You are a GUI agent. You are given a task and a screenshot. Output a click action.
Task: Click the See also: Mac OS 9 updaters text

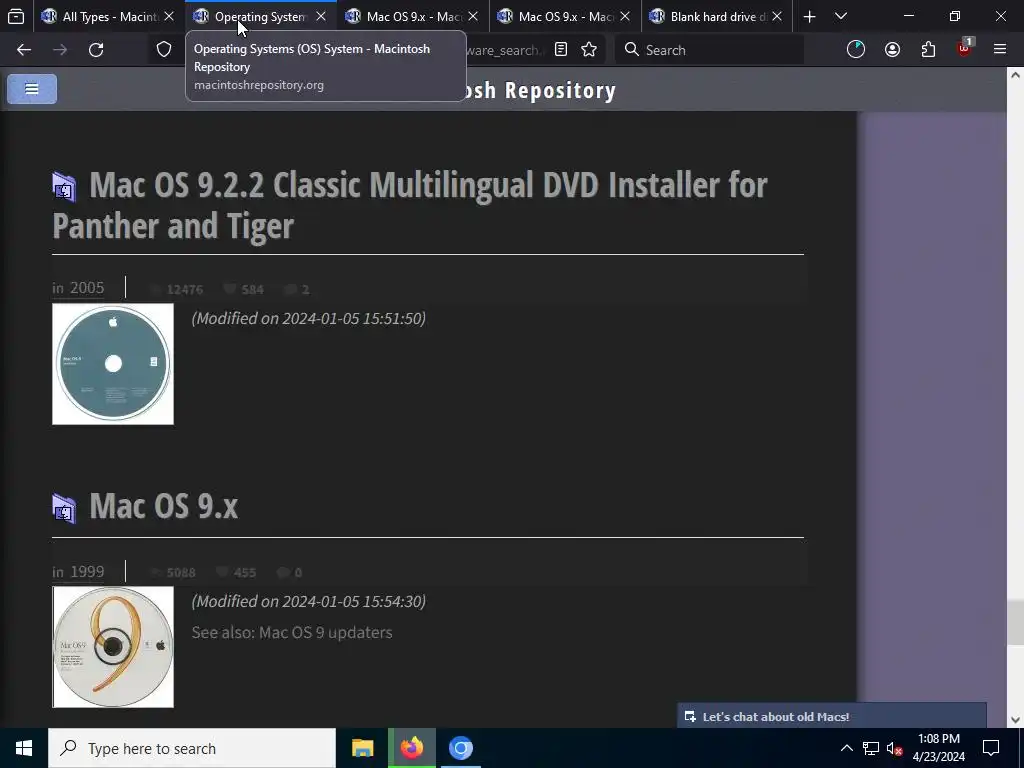292,632
